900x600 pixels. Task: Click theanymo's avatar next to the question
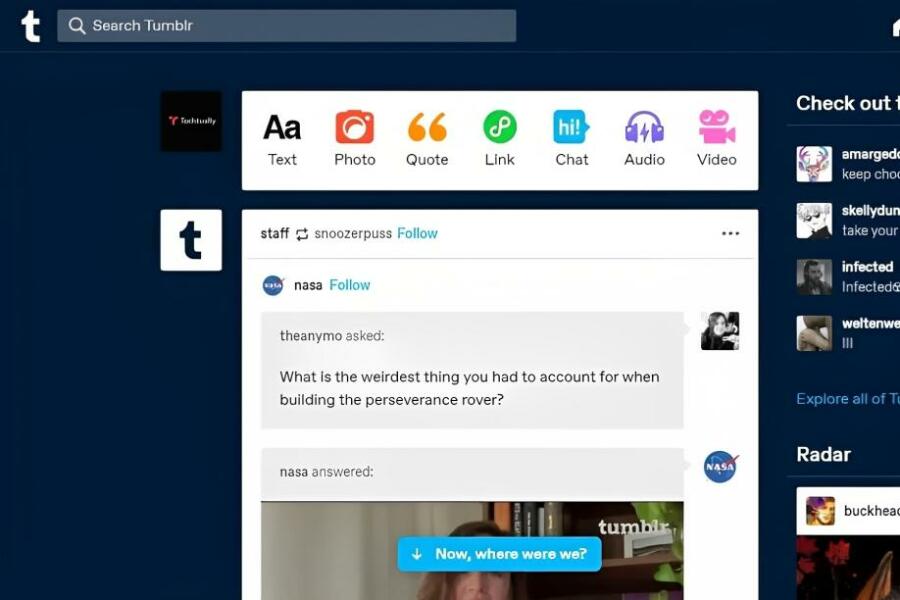coord(720,331)
